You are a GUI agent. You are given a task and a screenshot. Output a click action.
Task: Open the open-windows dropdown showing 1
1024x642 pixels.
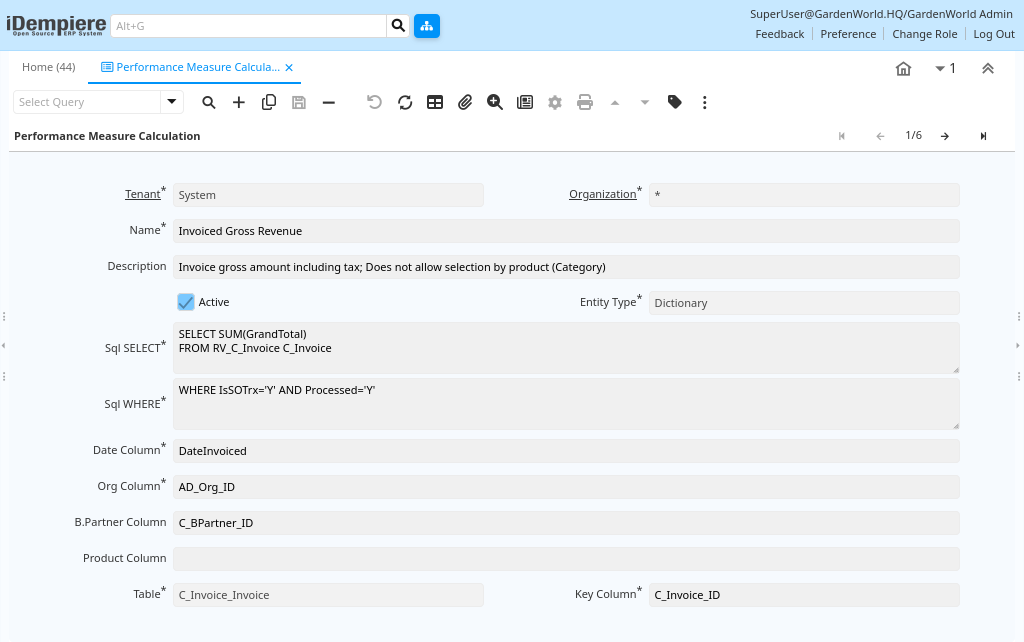[x=945, y=69]
